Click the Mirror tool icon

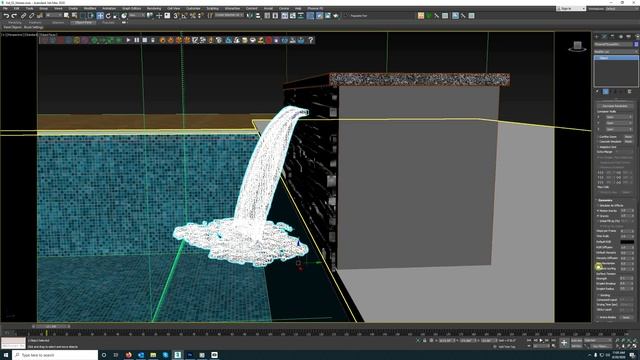249,16
